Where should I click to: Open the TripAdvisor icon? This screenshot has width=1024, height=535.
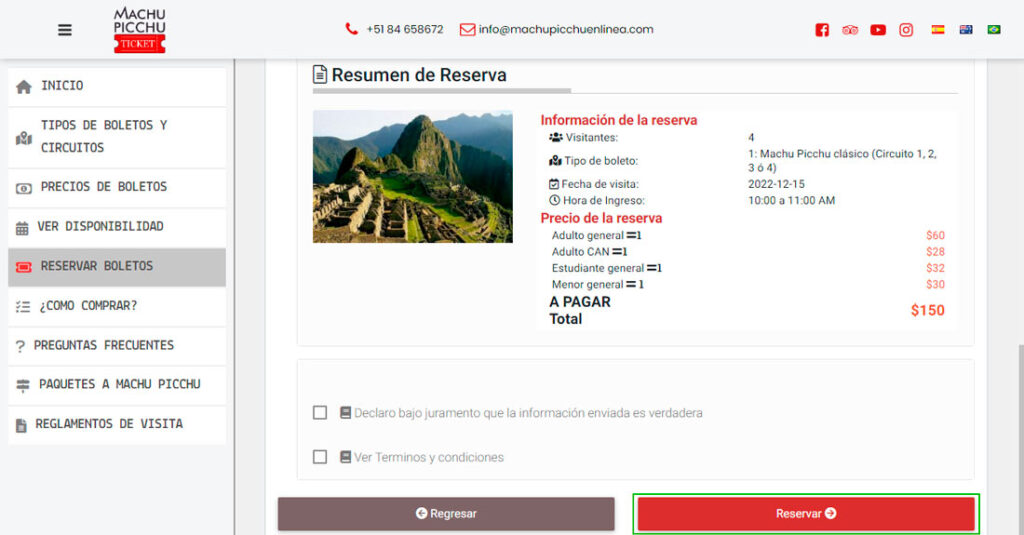850,30
